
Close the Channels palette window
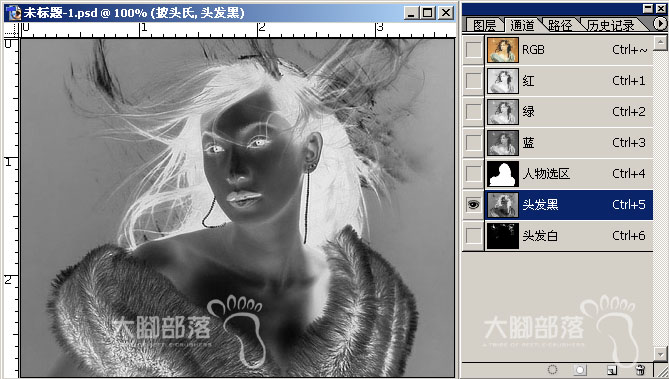pyautogui.click(x=660, y=9)
